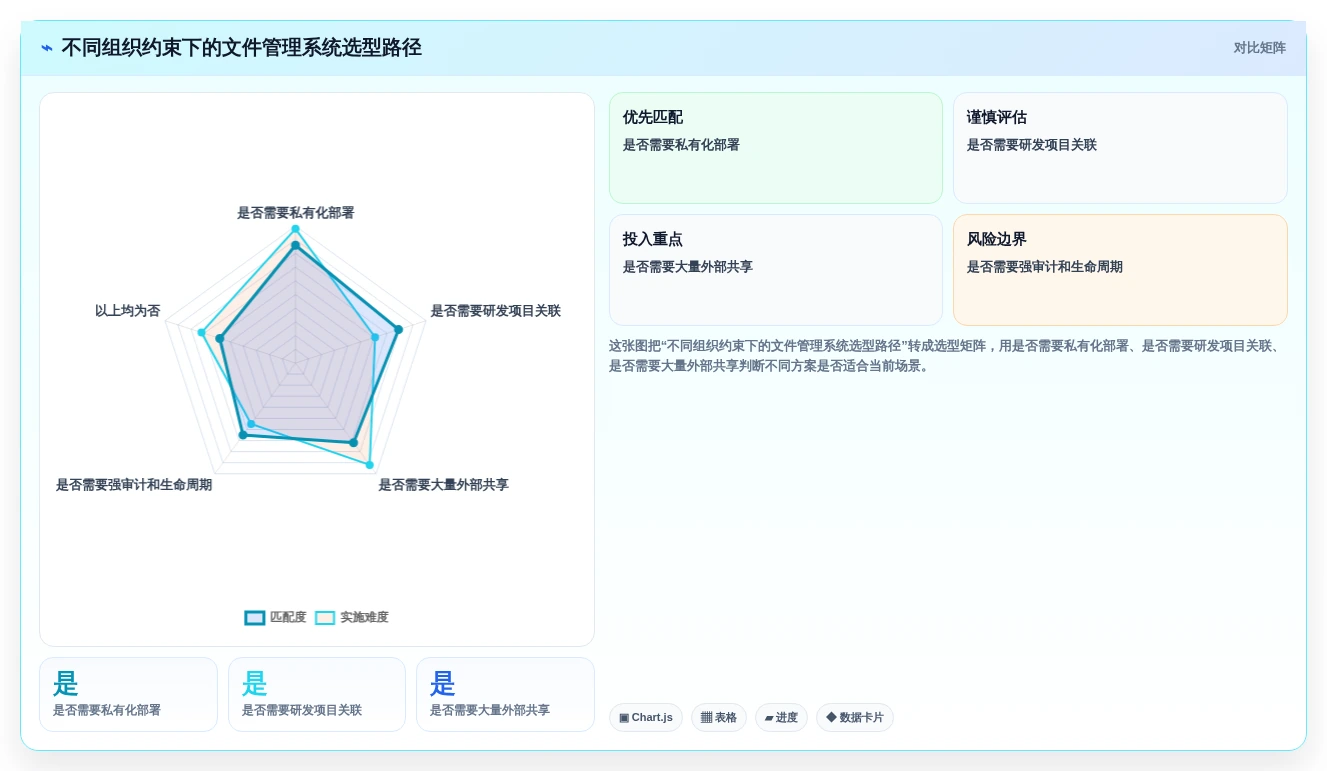
Task: Click the bar icon in 进度 tag
Action: (769, 718)
